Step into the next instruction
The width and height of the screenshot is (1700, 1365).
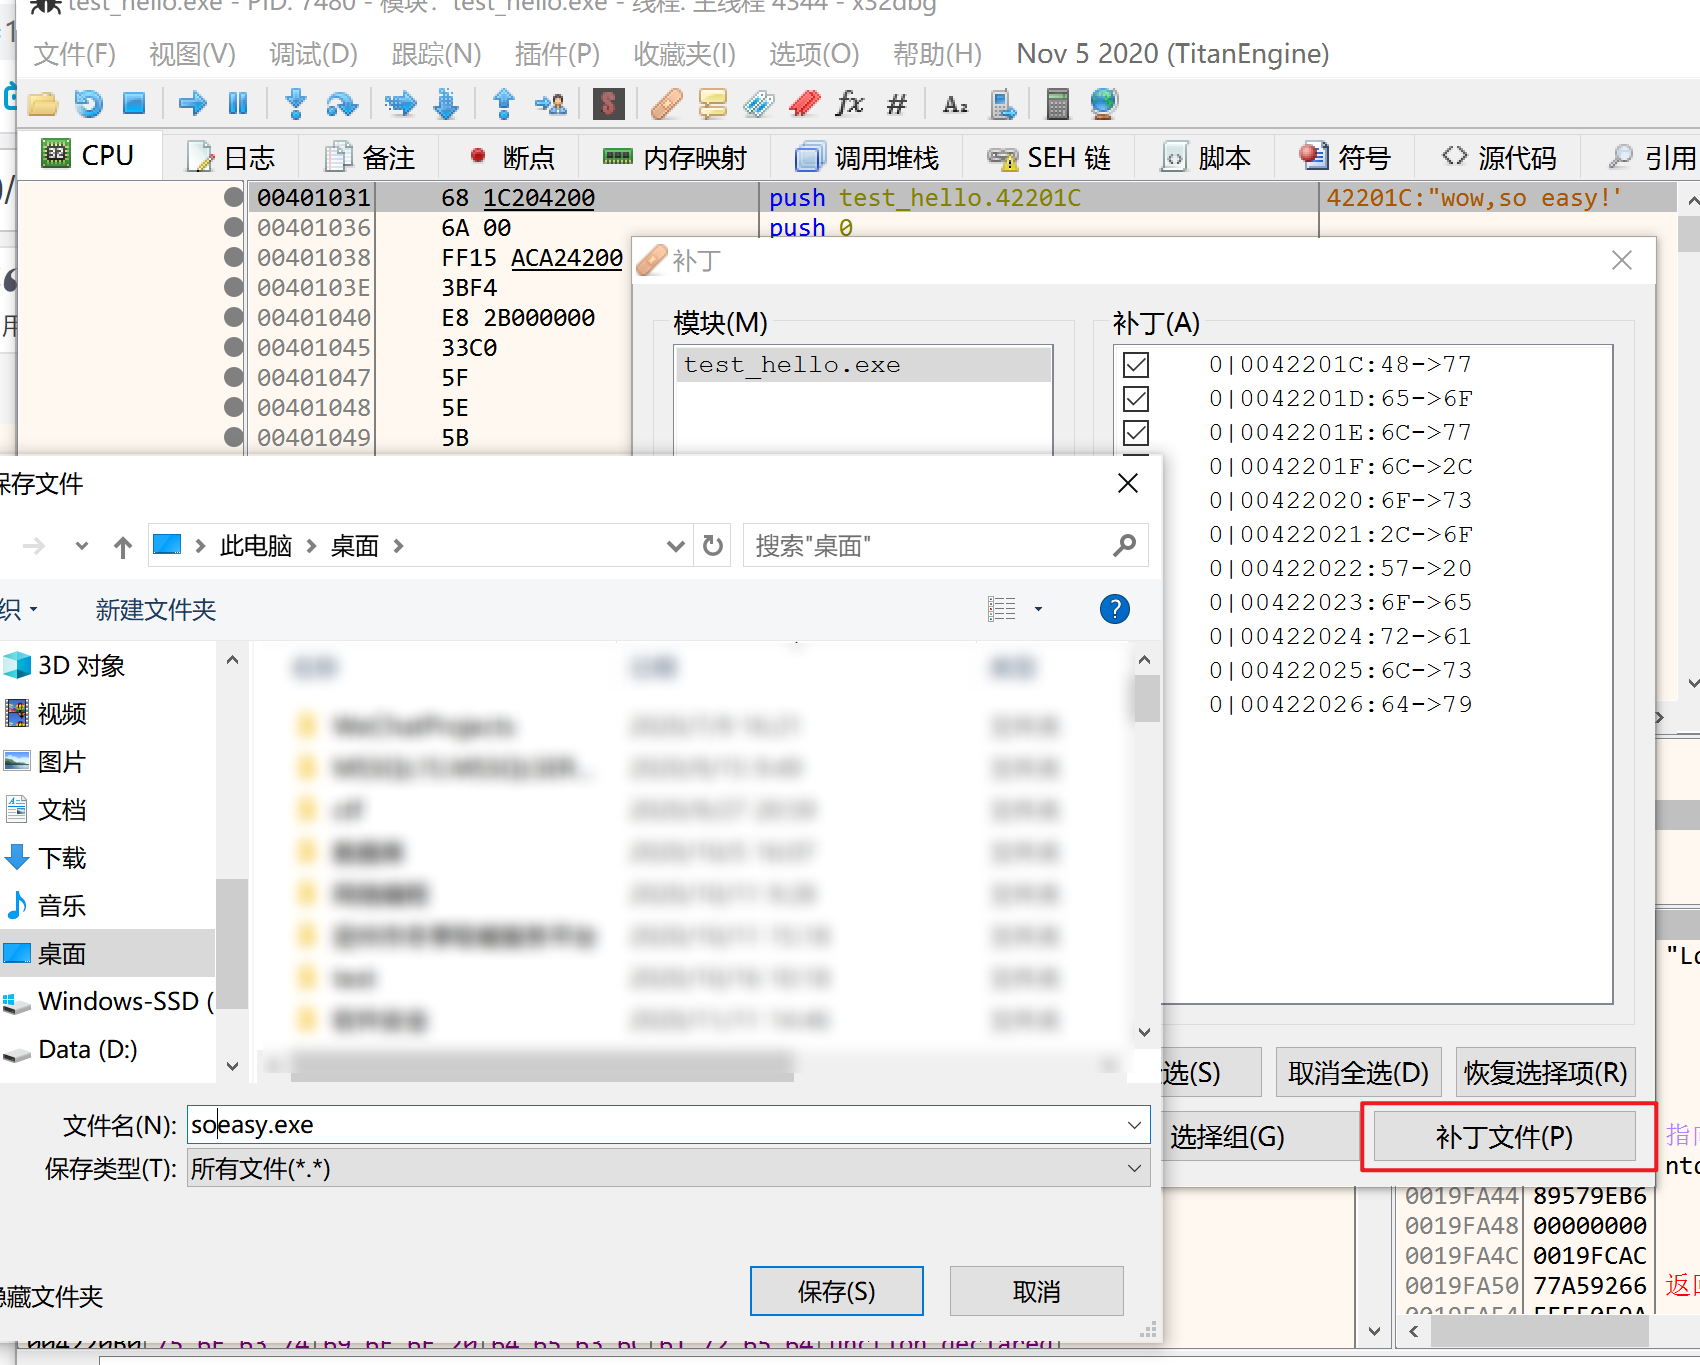coord(295,103)
